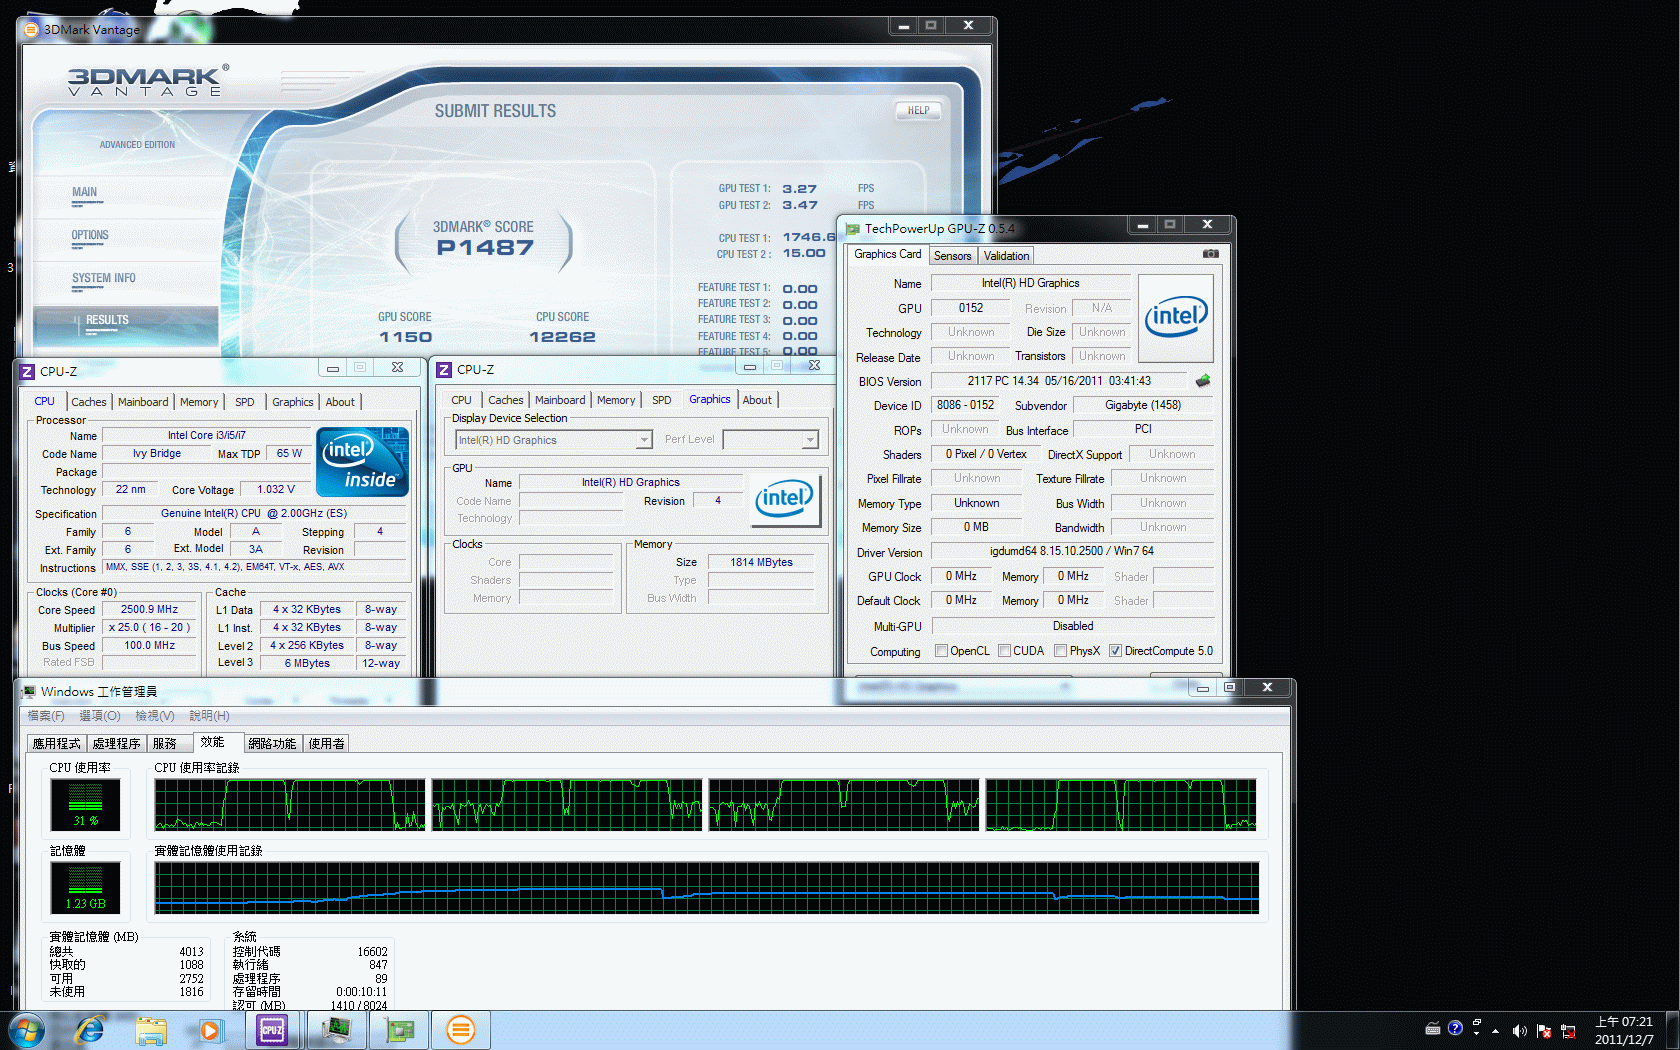The height and width of the screenshot is (1050, 1680).
Task: Switch to 應用程式 tab in Task Manager
Action: pos(57,744)
